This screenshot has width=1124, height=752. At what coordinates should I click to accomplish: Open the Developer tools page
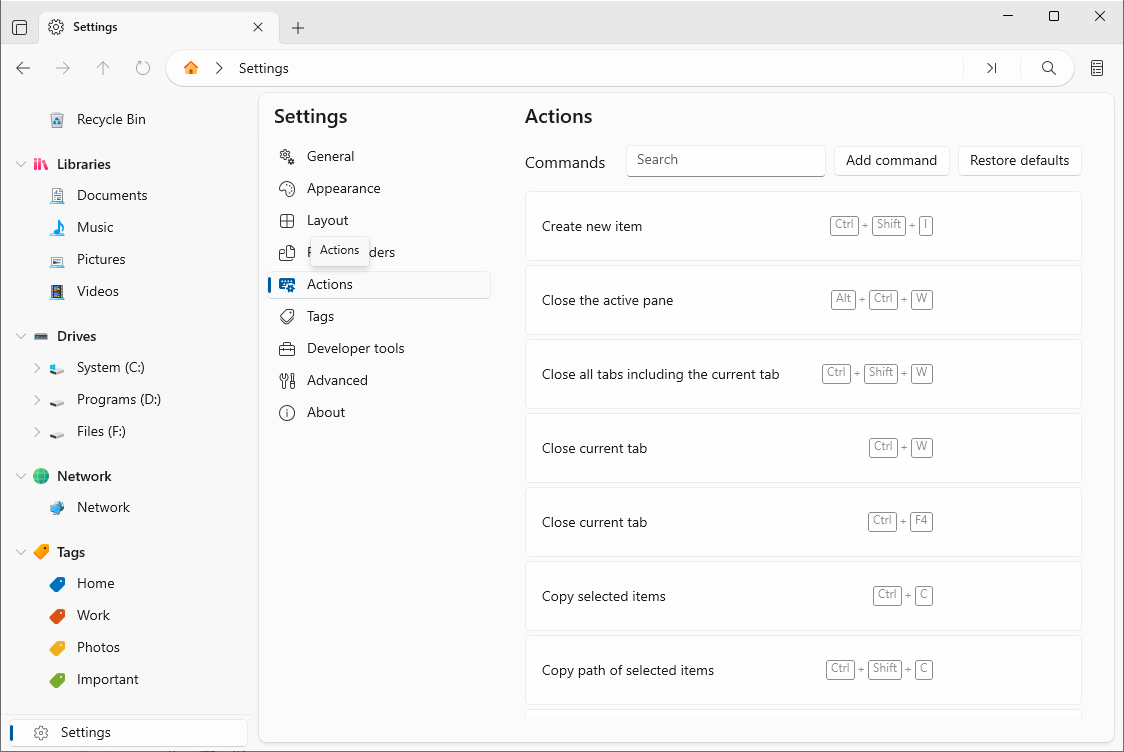[379, 348]
